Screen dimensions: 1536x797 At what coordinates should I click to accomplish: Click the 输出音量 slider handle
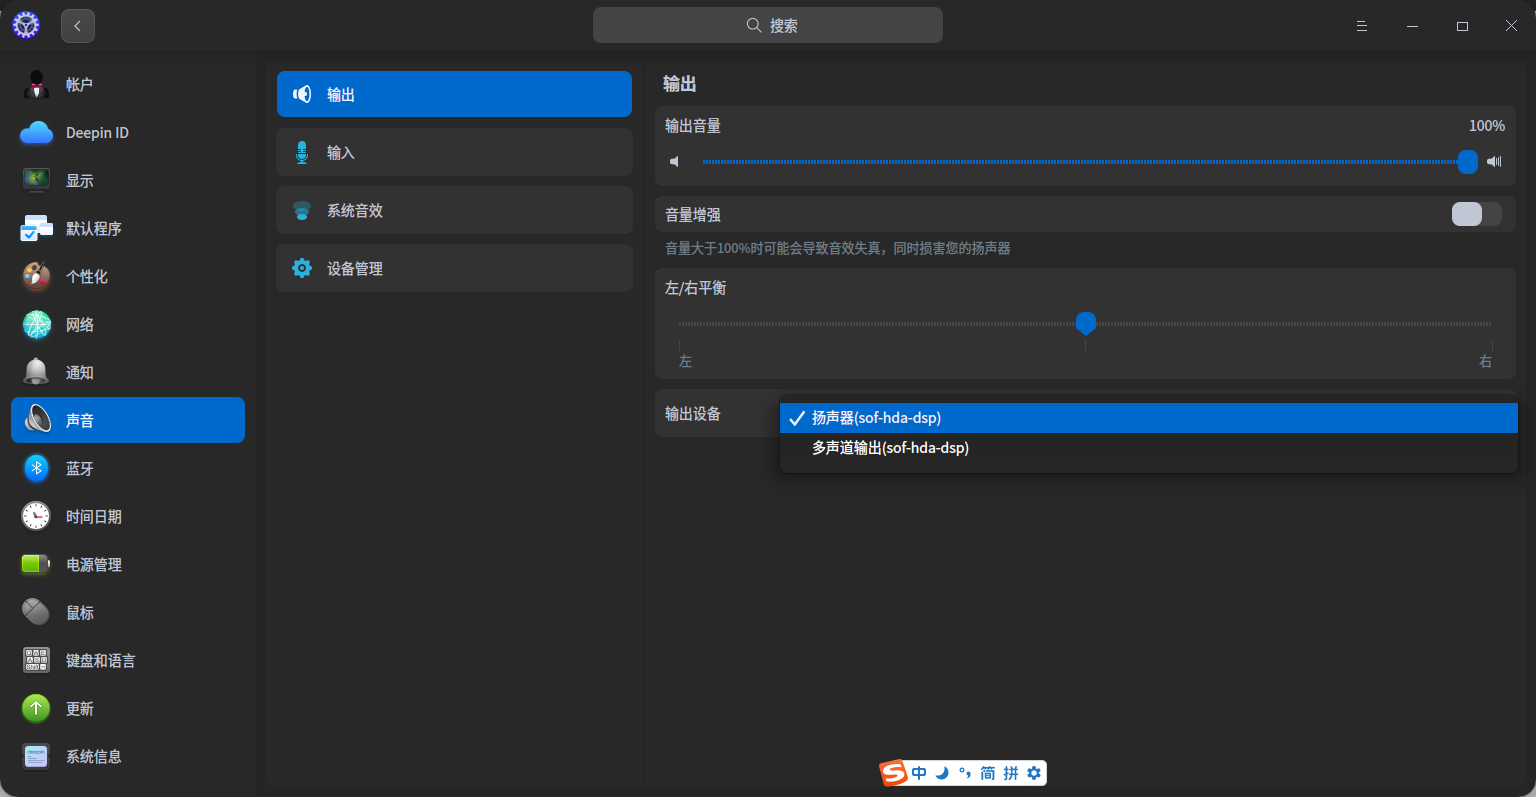[x=1467, y=162]
